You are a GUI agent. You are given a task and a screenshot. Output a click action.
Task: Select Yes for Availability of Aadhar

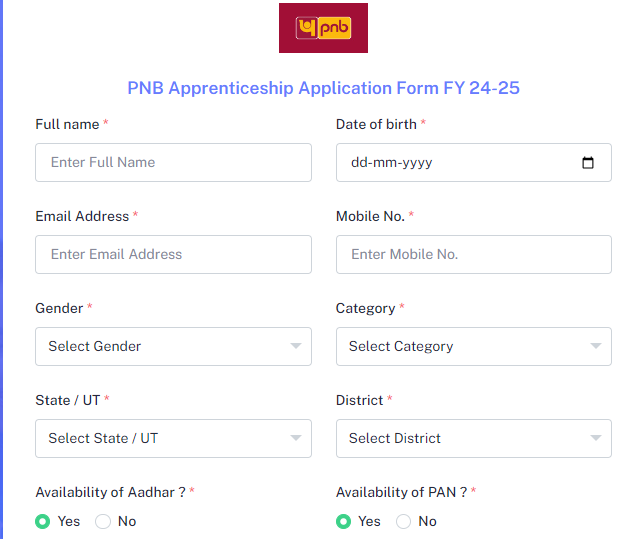coord(43,521)
